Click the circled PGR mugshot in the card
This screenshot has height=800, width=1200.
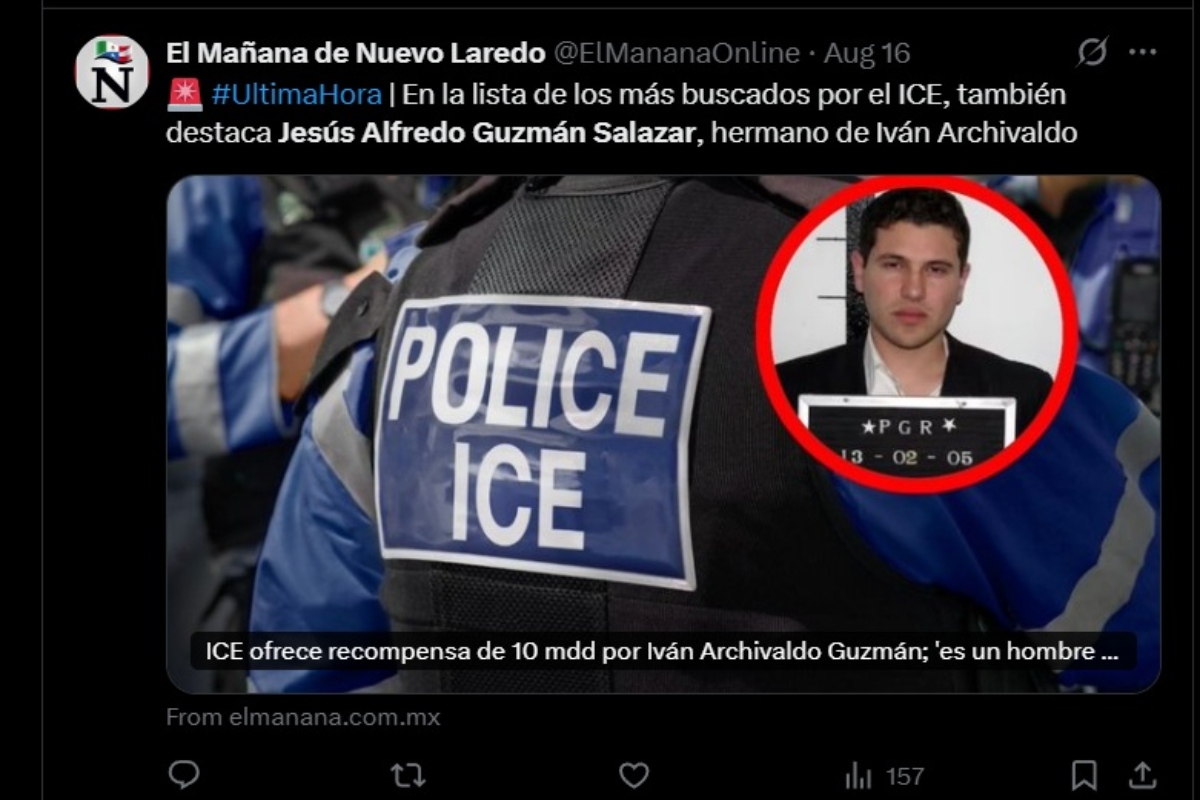click(916, 334)
